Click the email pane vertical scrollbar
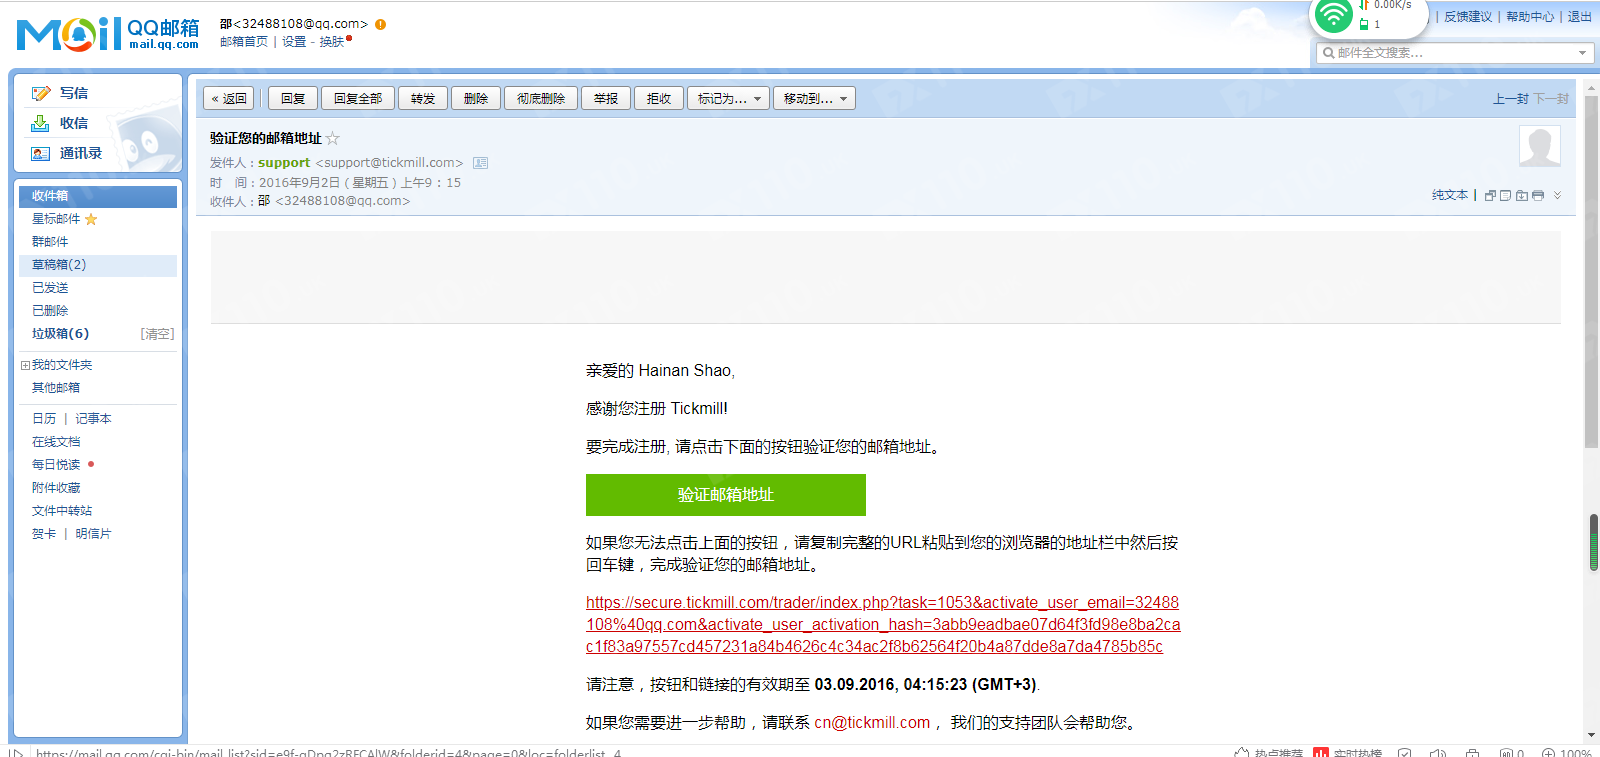The width and height of the screenshot is (1600, 757). 1591,273
